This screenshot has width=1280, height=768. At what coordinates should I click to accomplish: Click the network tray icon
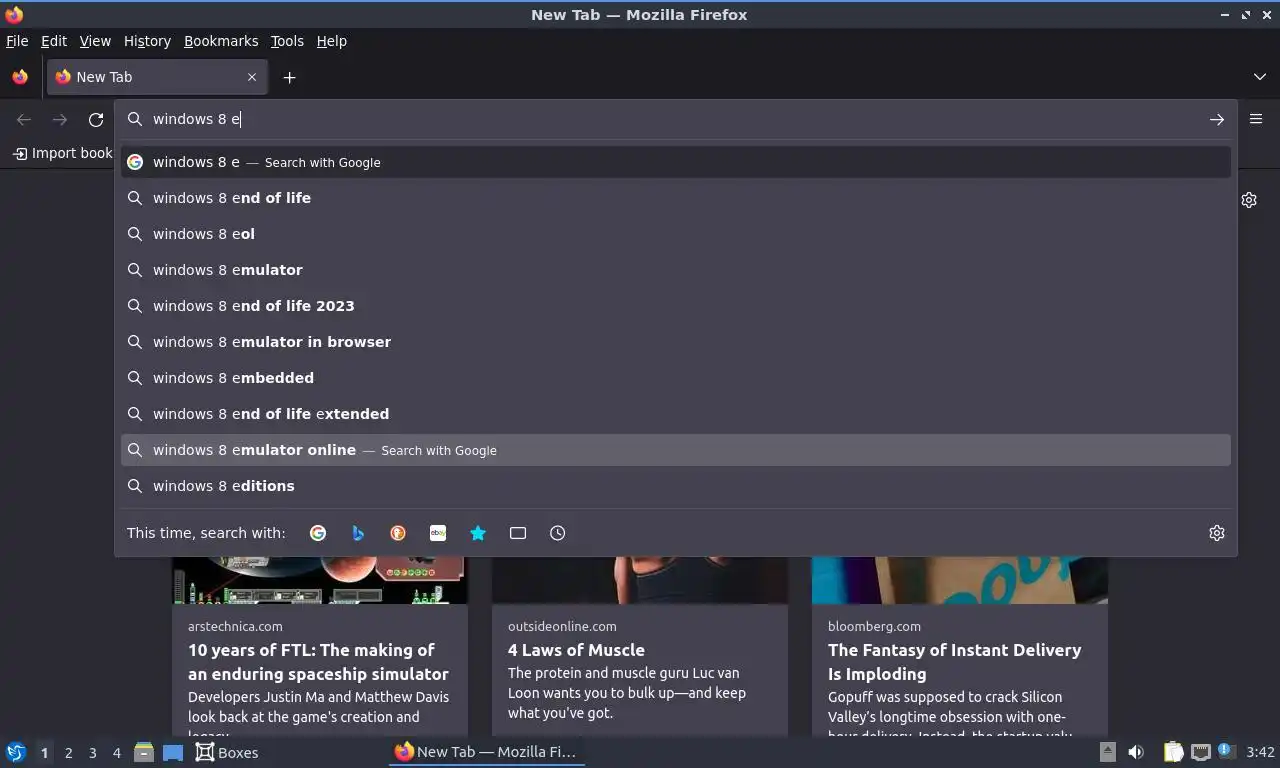click(1200, 752)
